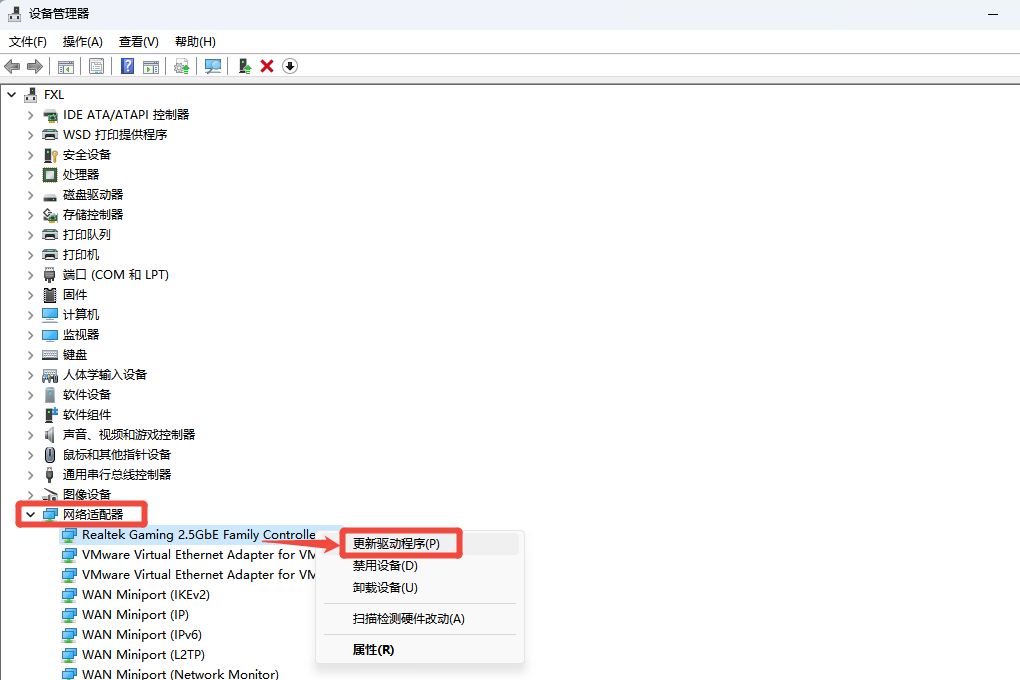Click the 鼠标和其他指针设备 mouse icon
The width and height of the screenshot is (1020, 680).
[50, 455]
